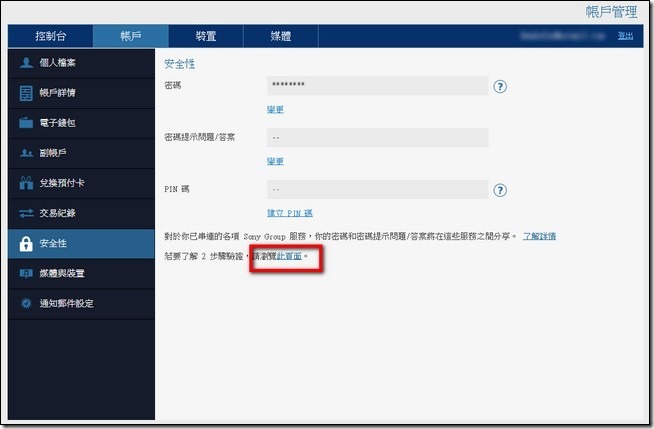654x429 pixels.
Task: Click the 密碼提示問題/答案 label
Action: click(200, 137)
